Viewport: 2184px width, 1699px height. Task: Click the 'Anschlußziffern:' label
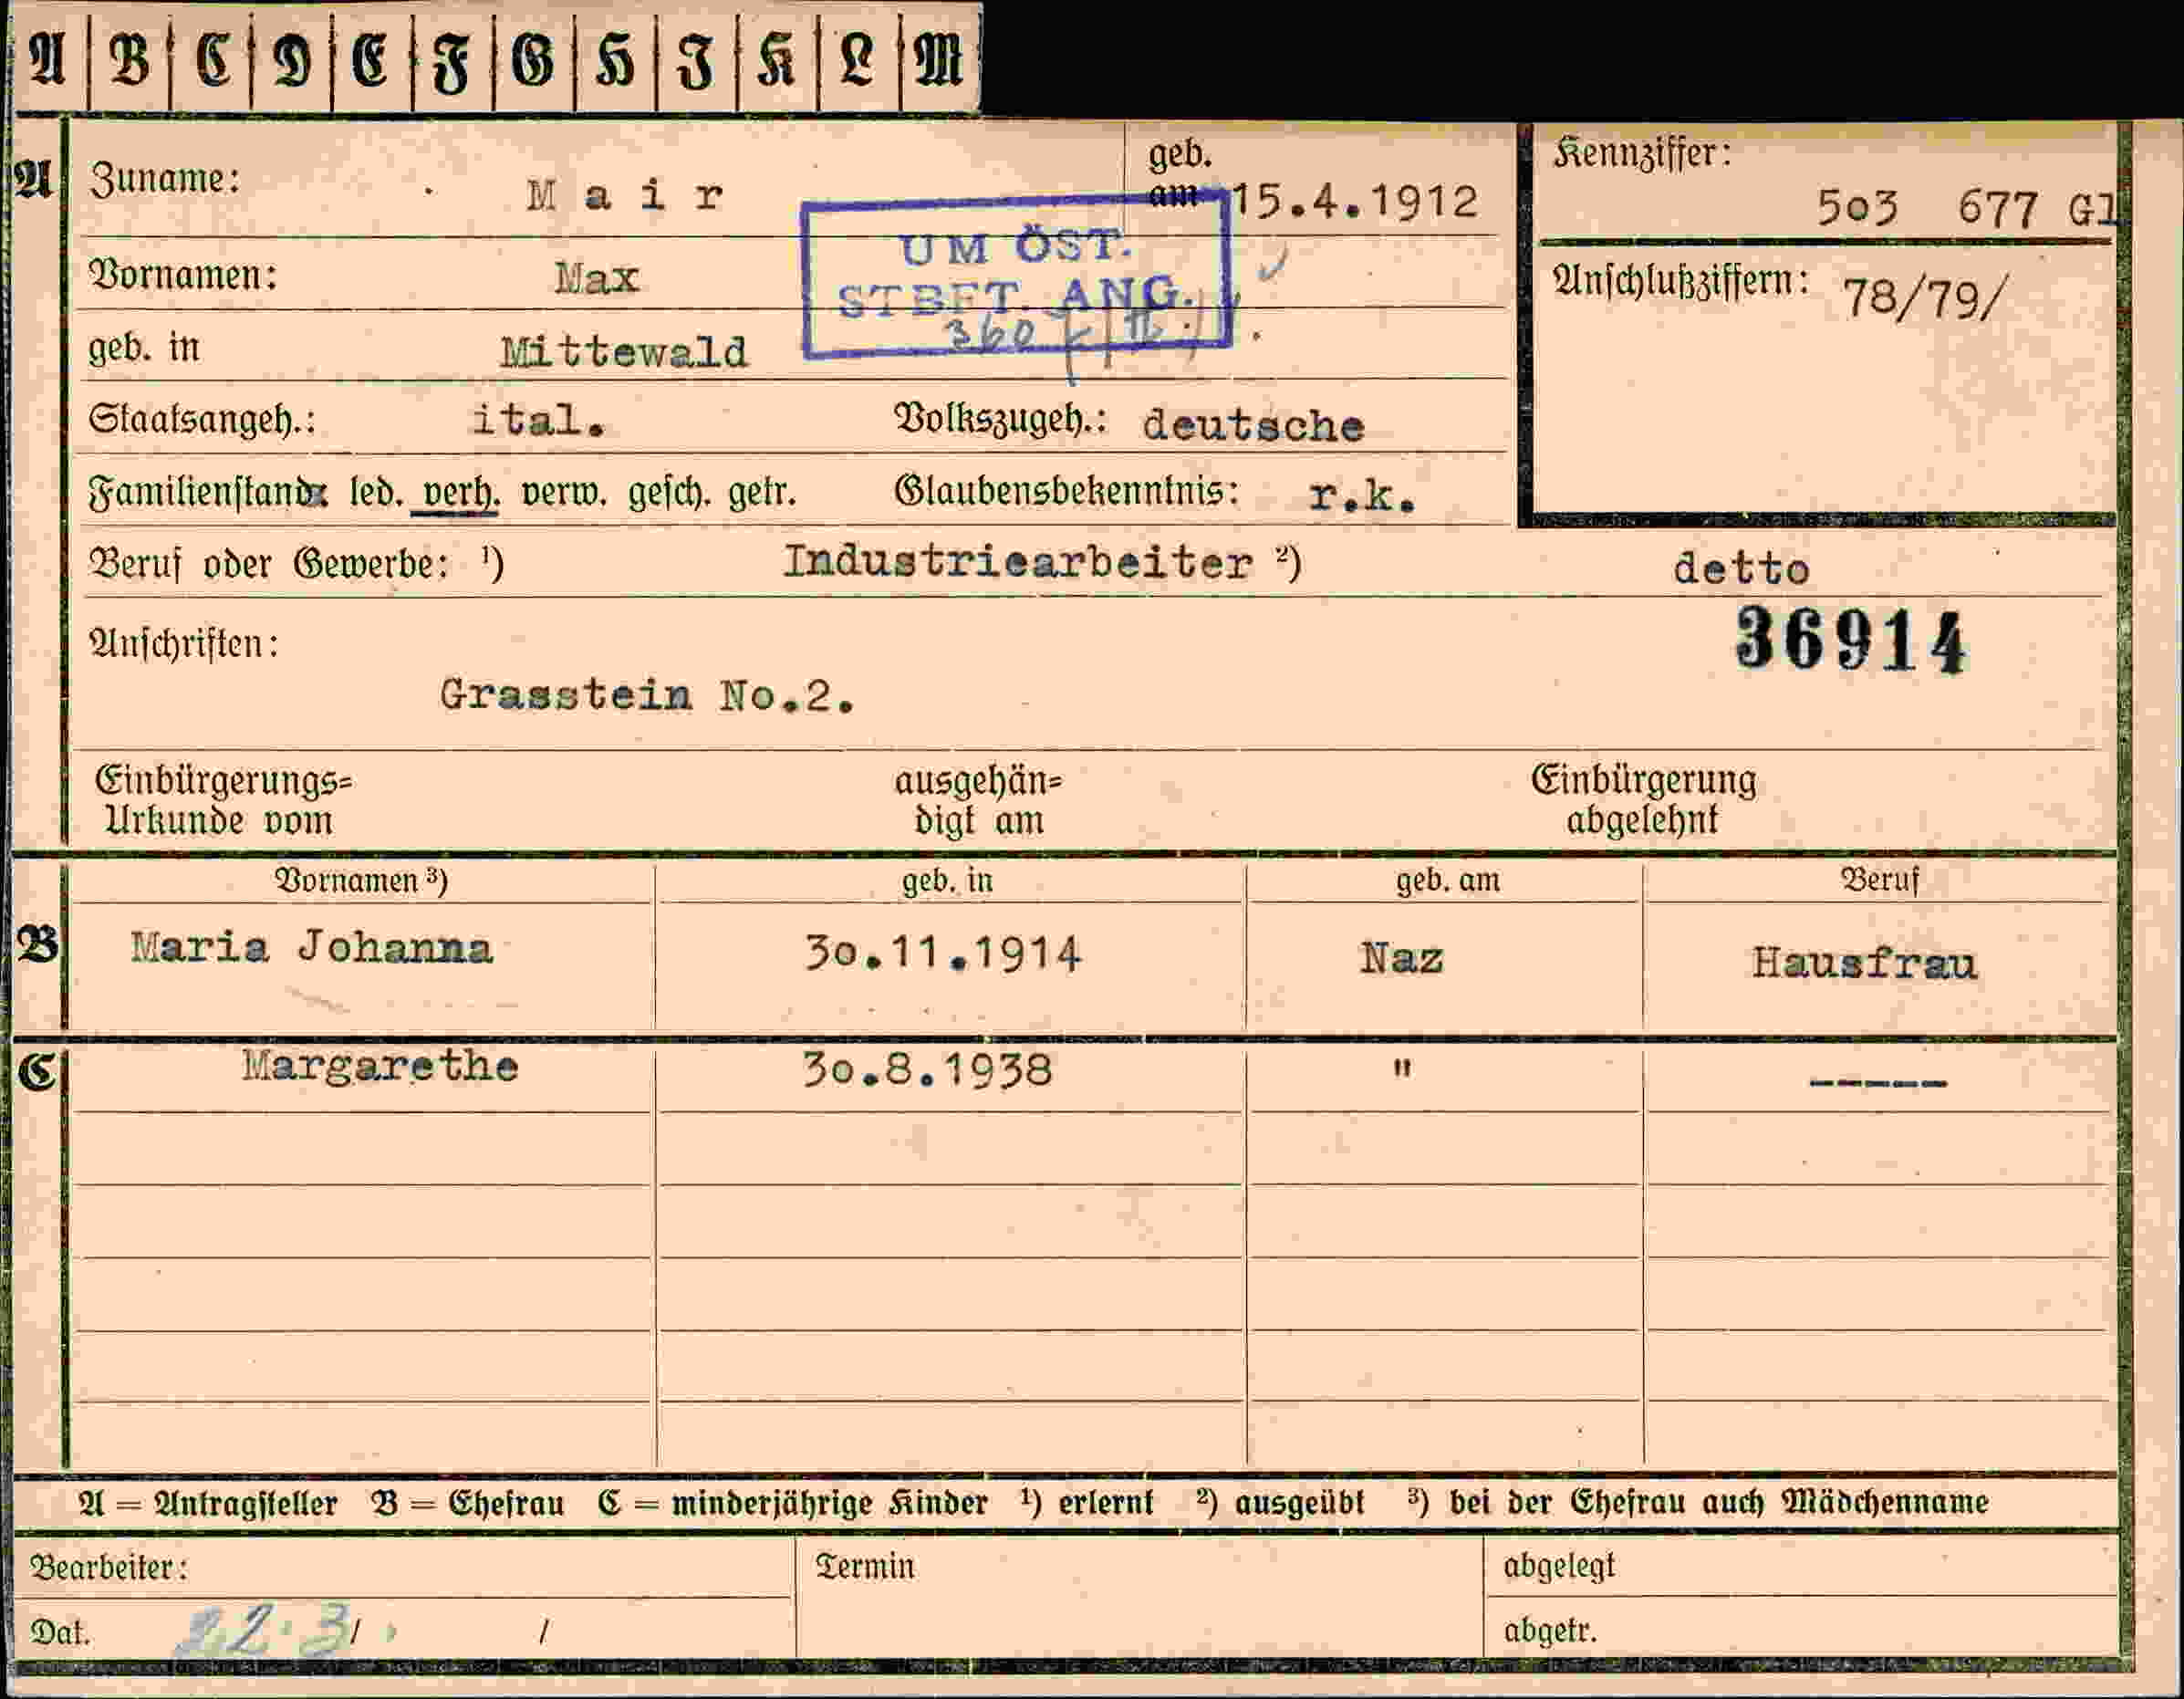coord(1681,281)
